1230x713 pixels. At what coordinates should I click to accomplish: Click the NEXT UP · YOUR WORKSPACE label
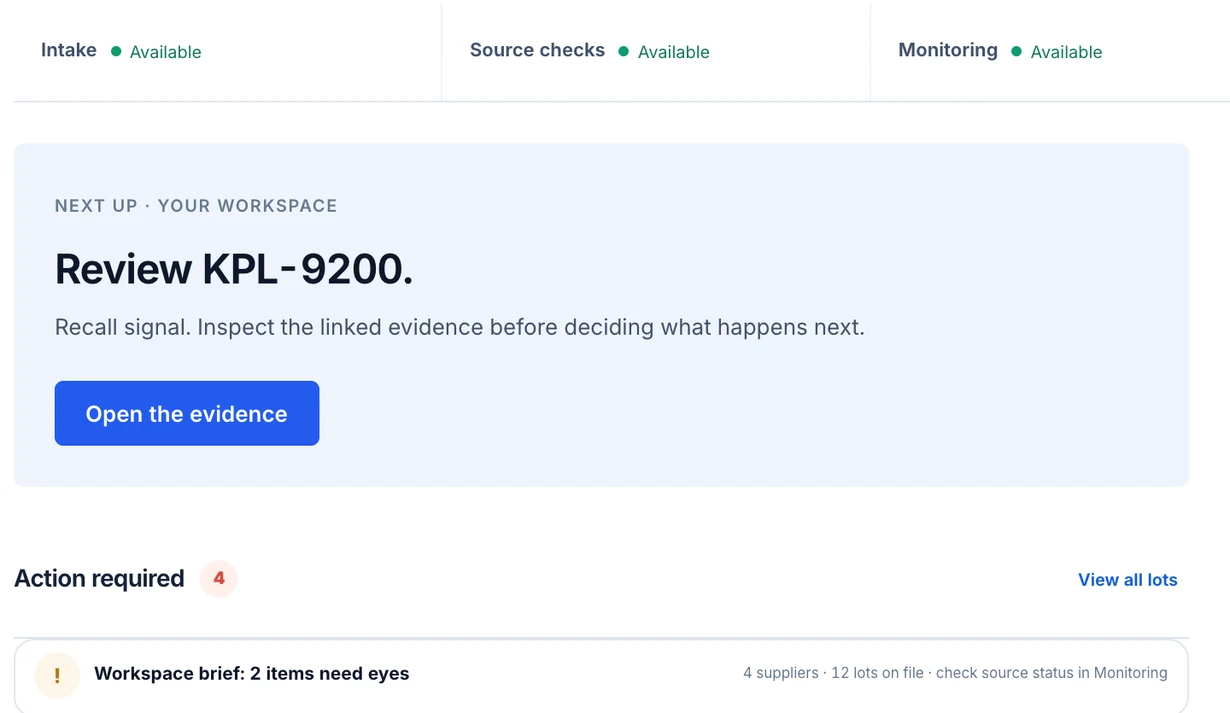point(196,206)
